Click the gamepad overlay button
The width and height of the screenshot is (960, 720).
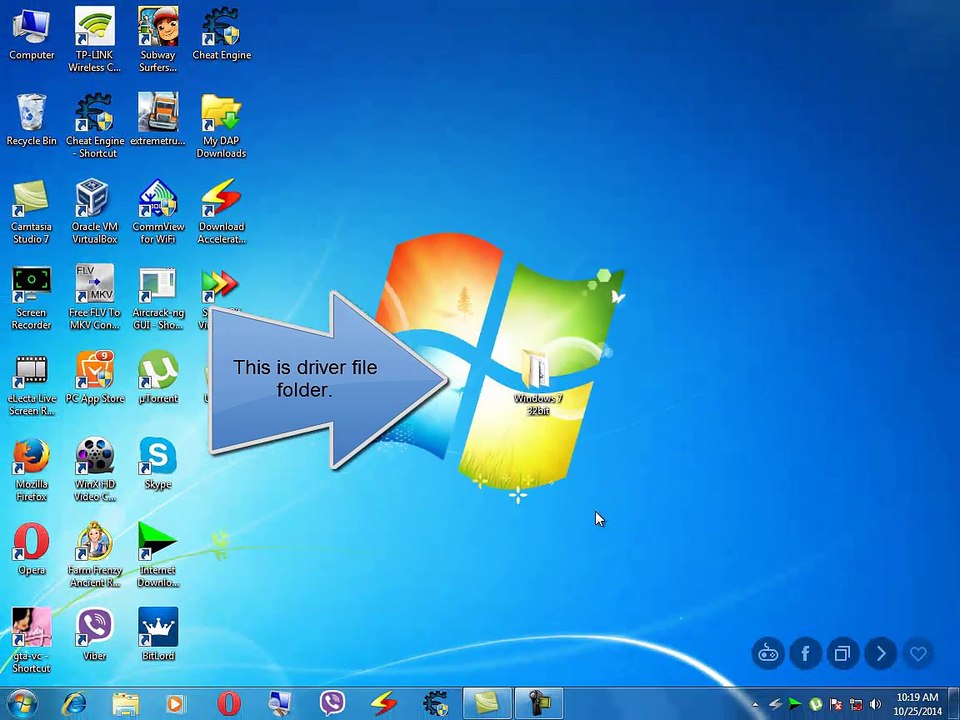768,653
